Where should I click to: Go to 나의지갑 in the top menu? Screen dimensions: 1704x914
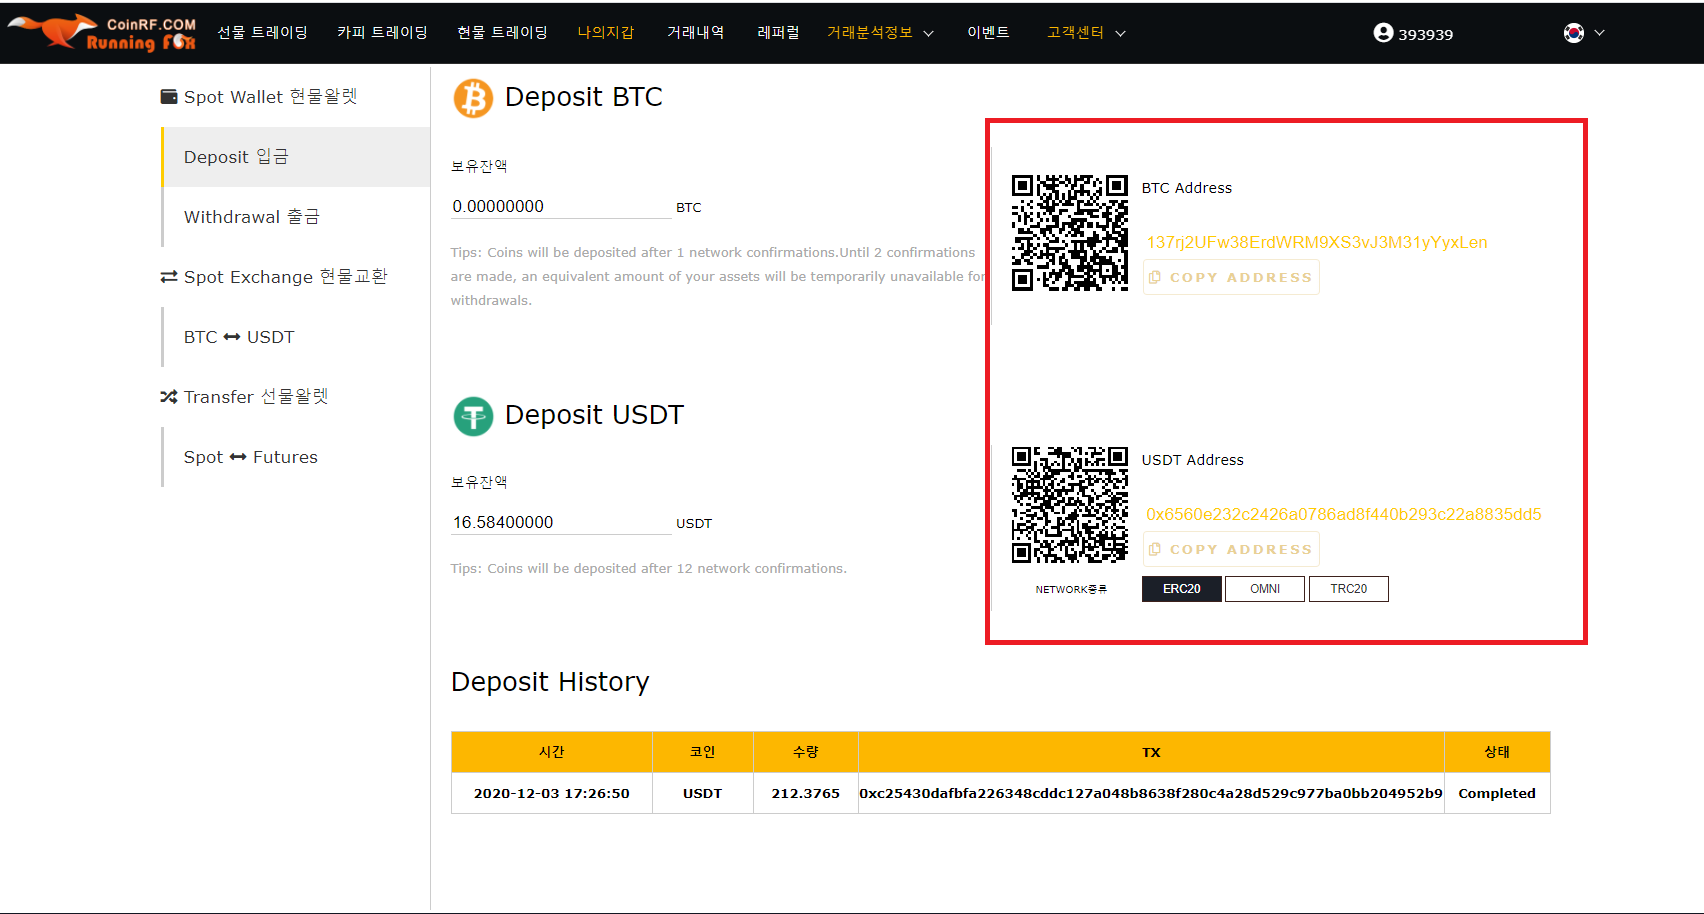[x=606, y=33]
